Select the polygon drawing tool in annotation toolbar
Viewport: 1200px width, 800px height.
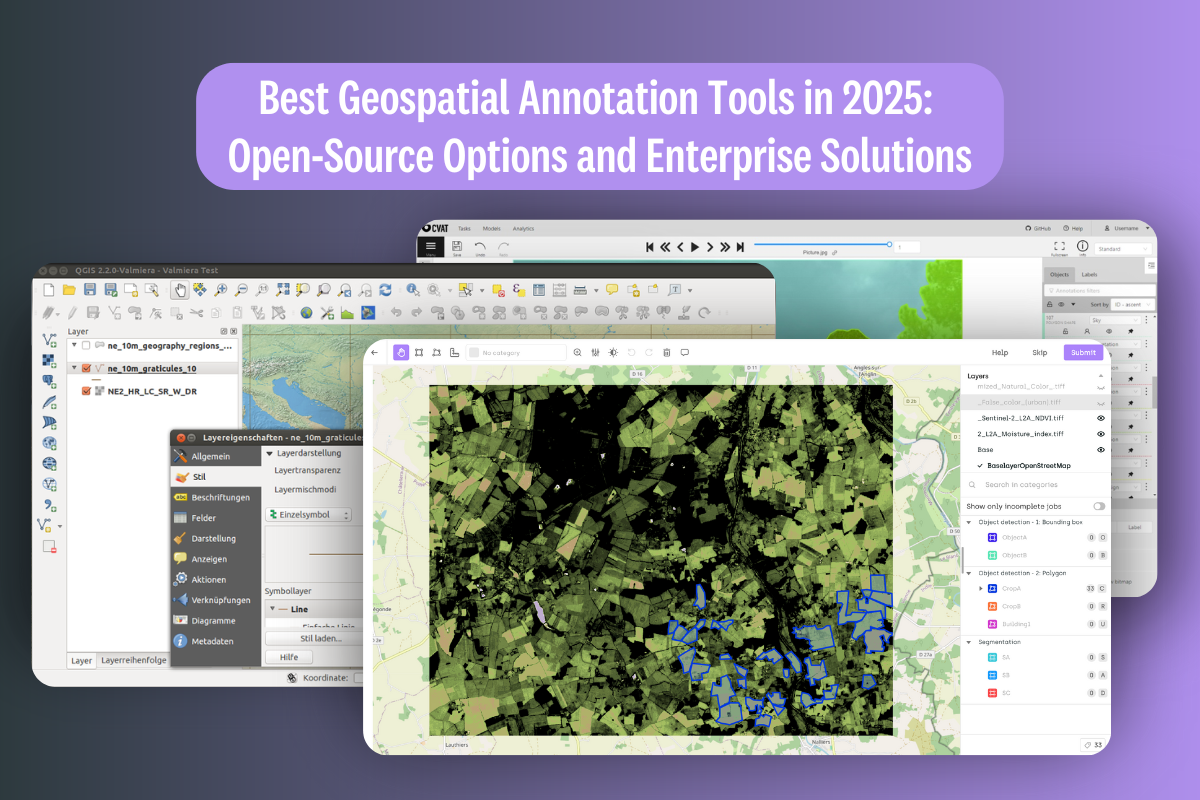click(x=437, y=352)
